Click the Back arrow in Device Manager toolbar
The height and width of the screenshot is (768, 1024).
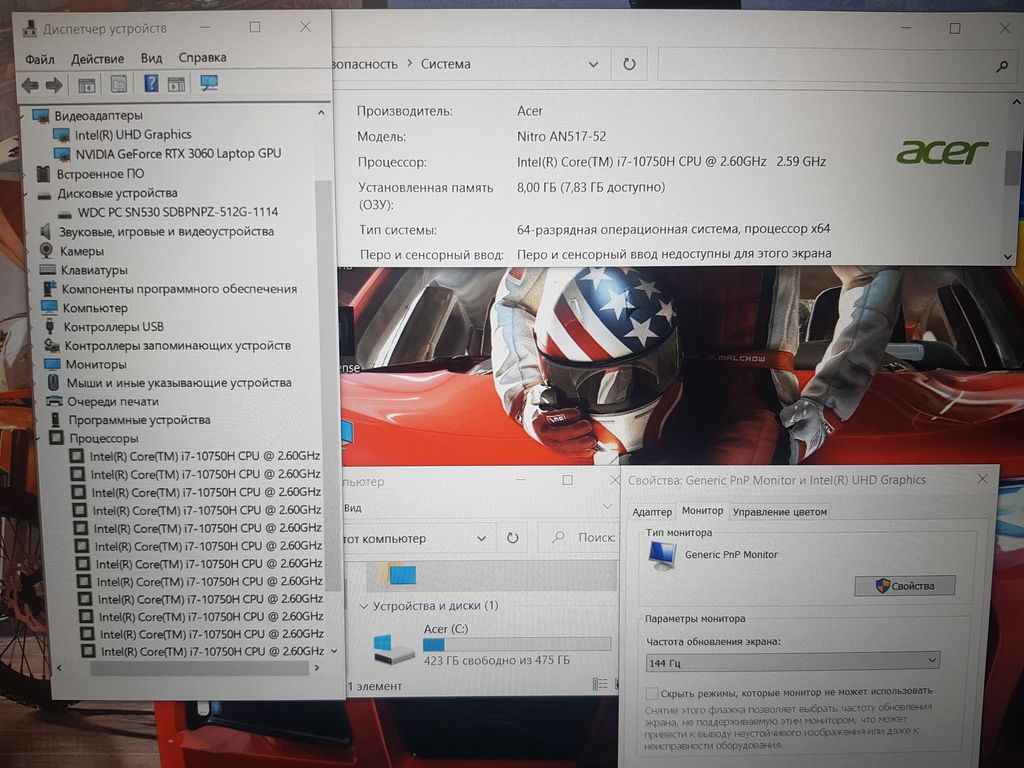coord(30,85)
